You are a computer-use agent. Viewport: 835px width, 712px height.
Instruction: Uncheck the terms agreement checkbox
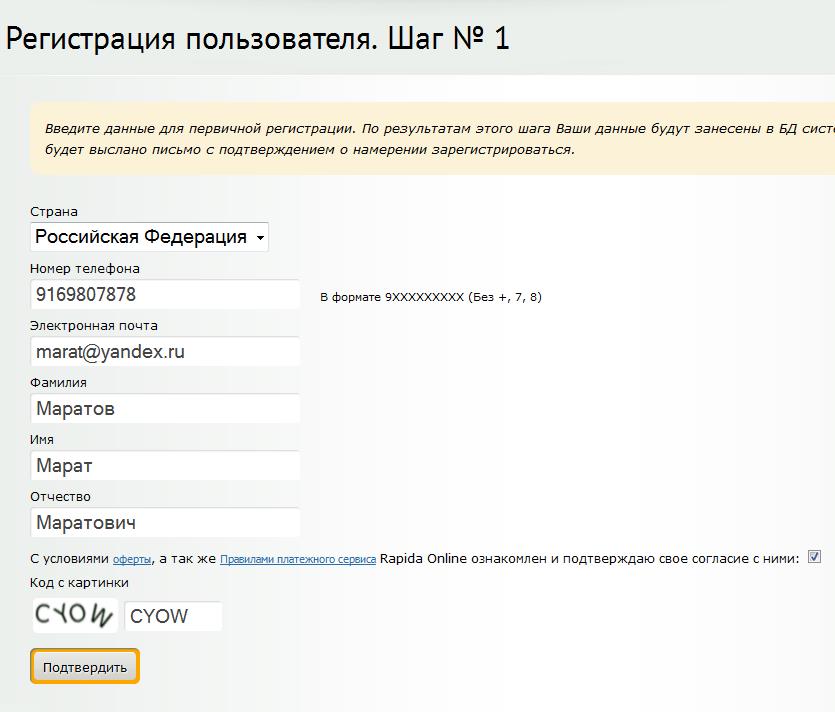click(814, 558)
